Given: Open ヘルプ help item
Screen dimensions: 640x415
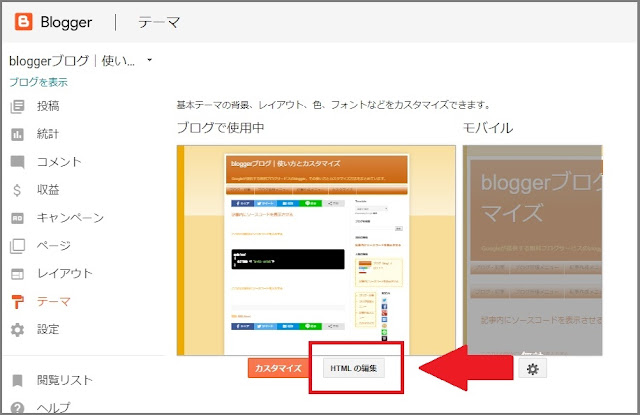Looking at the screenshot, I should point(53,407).
